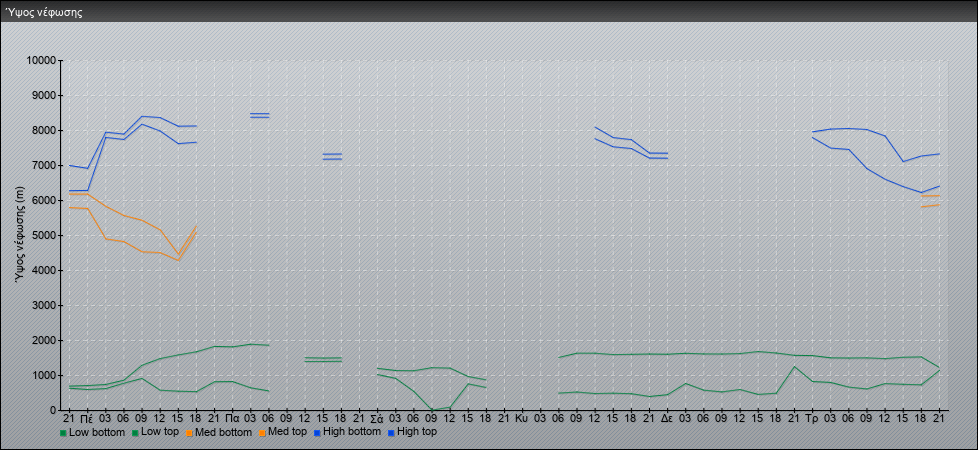Toggle the Low bottom series label

98,432
